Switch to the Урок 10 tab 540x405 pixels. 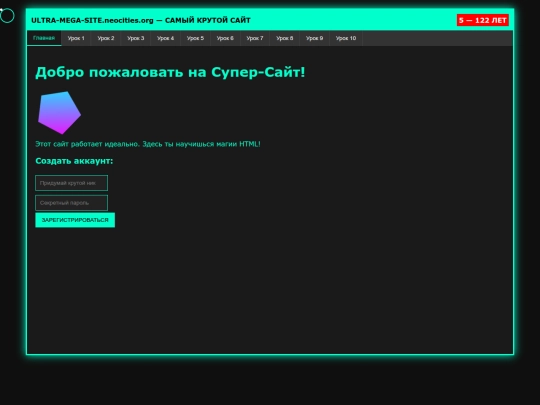(x=346, y=38)
